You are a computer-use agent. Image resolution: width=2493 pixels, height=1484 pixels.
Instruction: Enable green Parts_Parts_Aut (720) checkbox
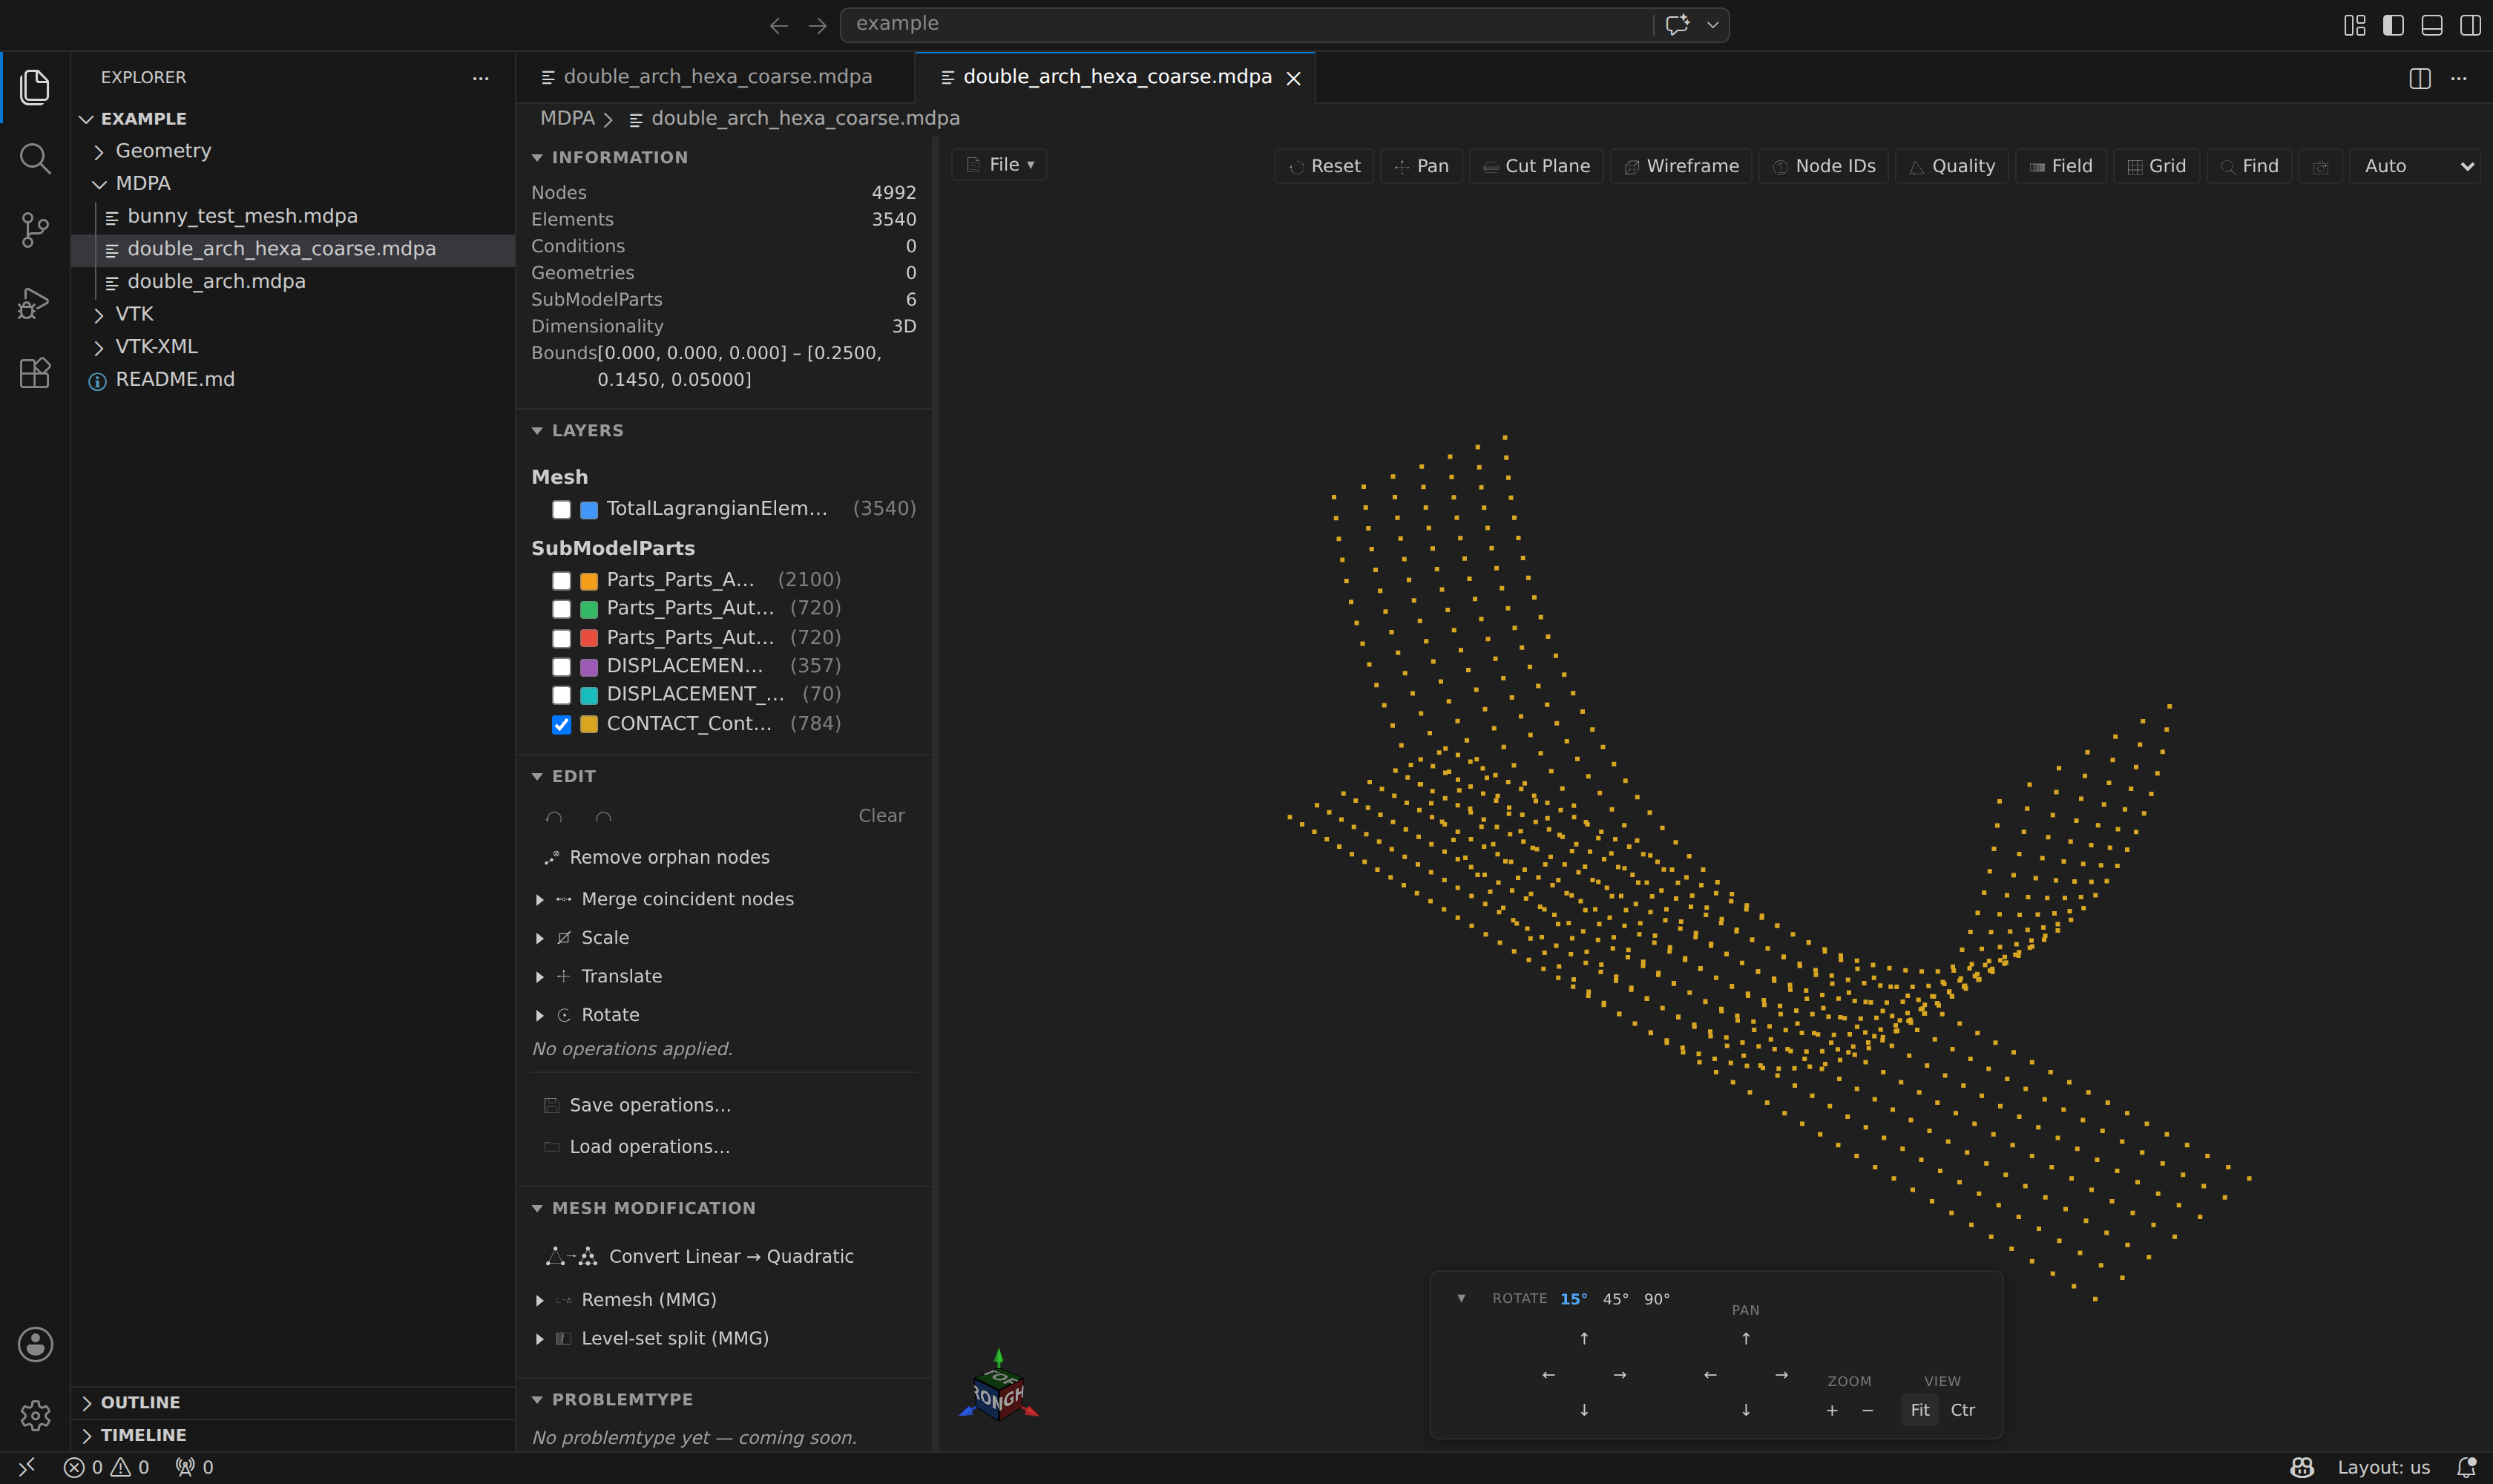(562, 609)
